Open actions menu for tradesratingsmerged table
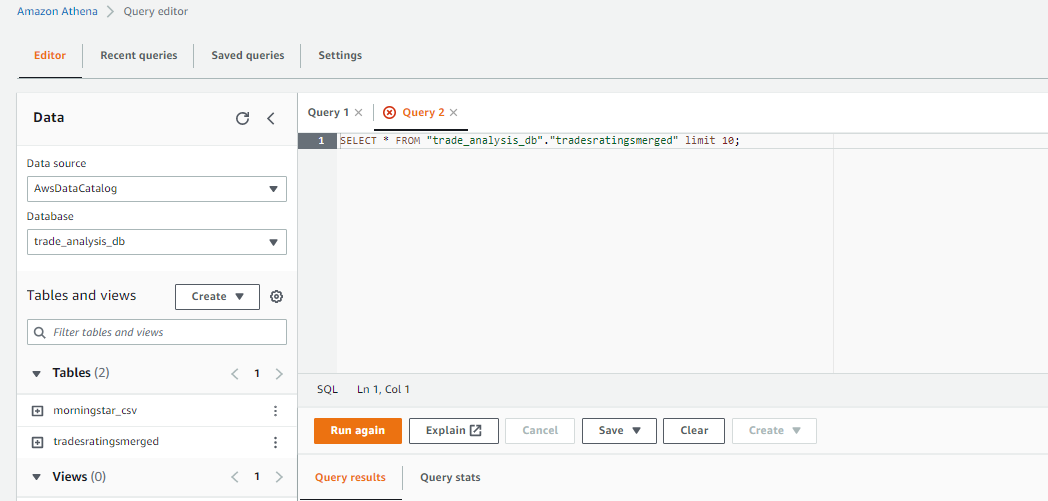The width and height of the screenshot is (1048, 501). (x=275, y=442)
